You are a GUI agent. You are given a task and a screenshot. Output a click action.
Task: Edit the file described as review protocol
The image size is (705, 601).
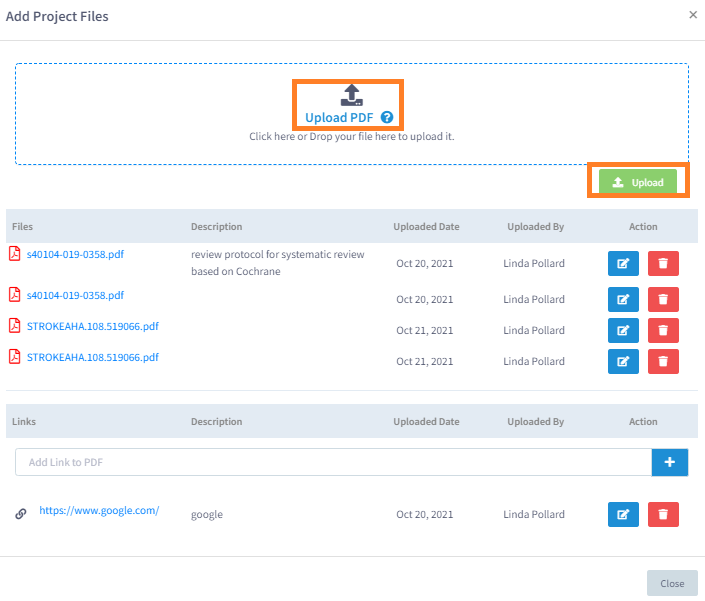pos(623,264)
